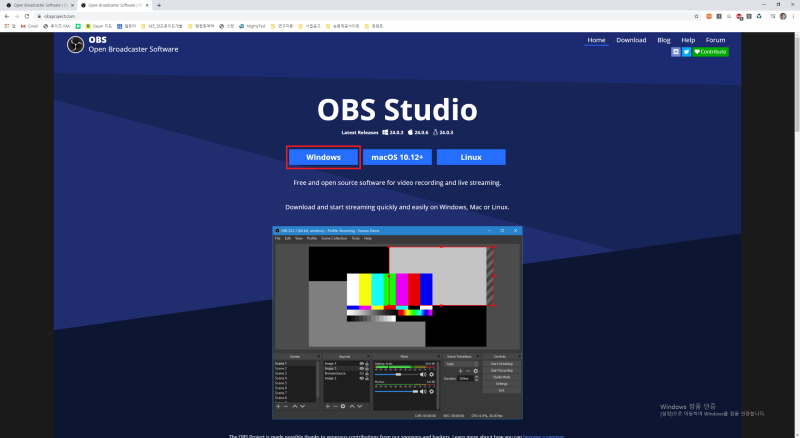Go to Home in site navigation
The height and width of the screenshot is (438, 800).
click(596, 40)
